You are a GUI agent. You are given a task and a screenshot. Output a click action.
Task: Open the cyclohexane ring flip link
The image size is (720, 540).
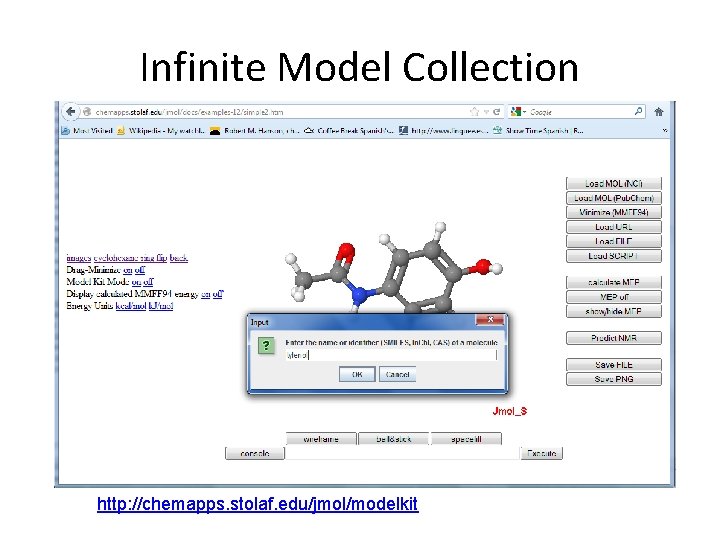click(x=130, y=258)
